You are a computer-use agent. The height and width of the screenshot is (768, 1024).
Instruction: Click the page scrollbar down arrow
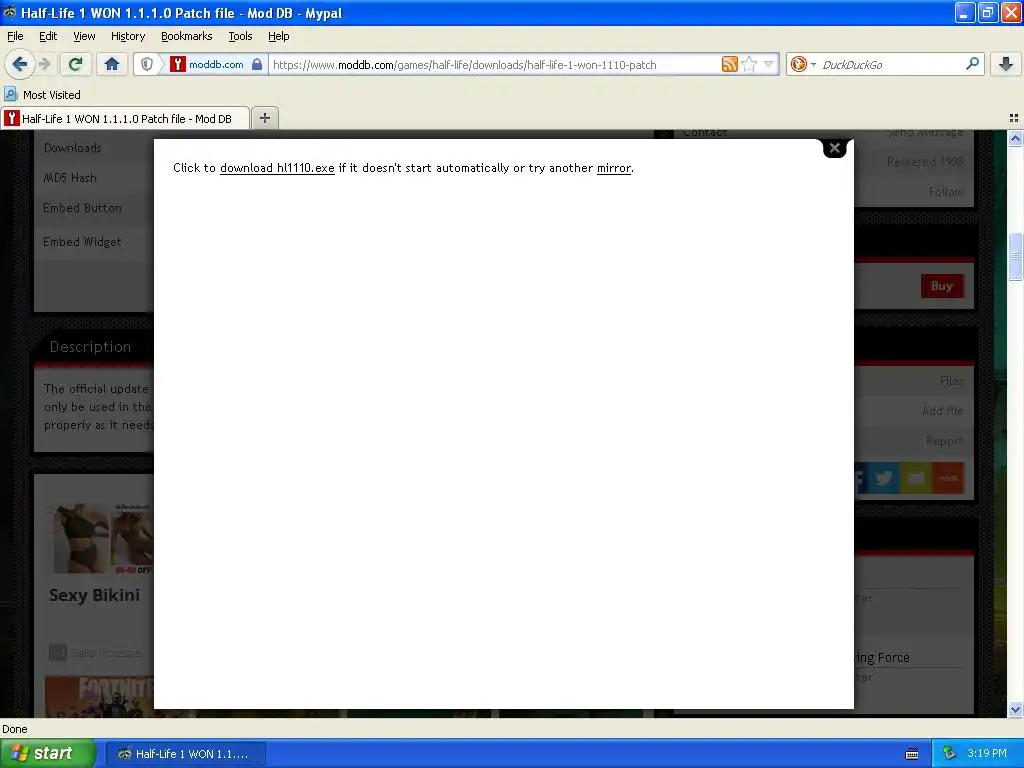[1015, 709]
